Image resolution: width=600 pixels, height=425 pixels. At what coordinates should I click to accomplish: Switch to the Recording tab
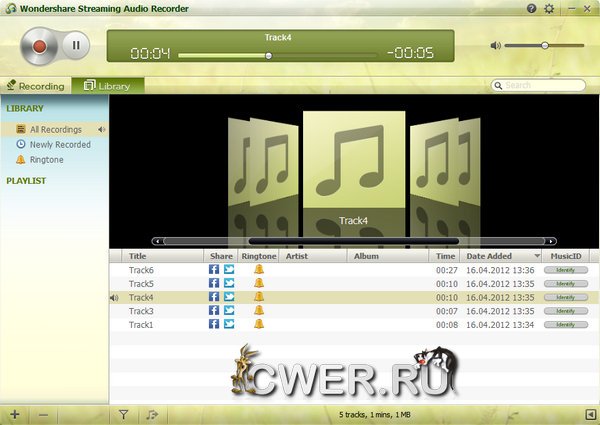click(36, 86)
